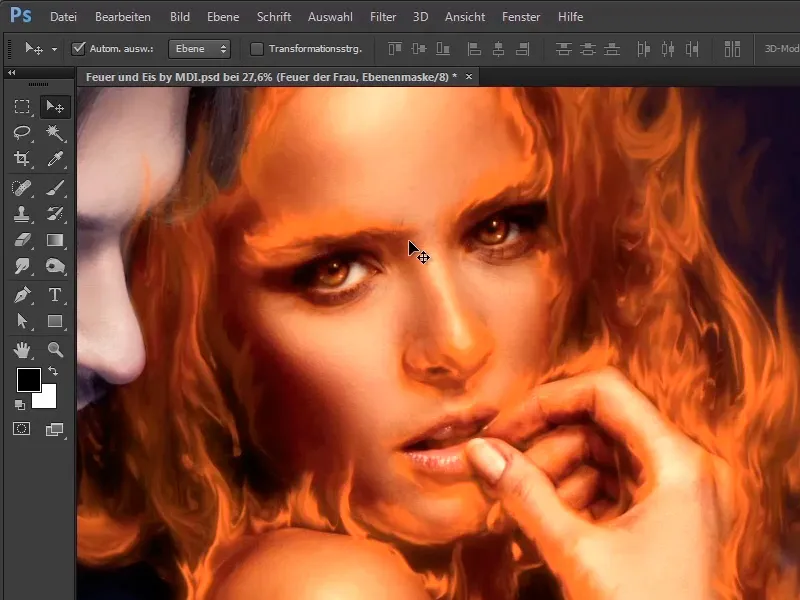The height and width of the screenshot is (600, 800).
Task: Distribute bottom edges of layers
Action: 612,49
